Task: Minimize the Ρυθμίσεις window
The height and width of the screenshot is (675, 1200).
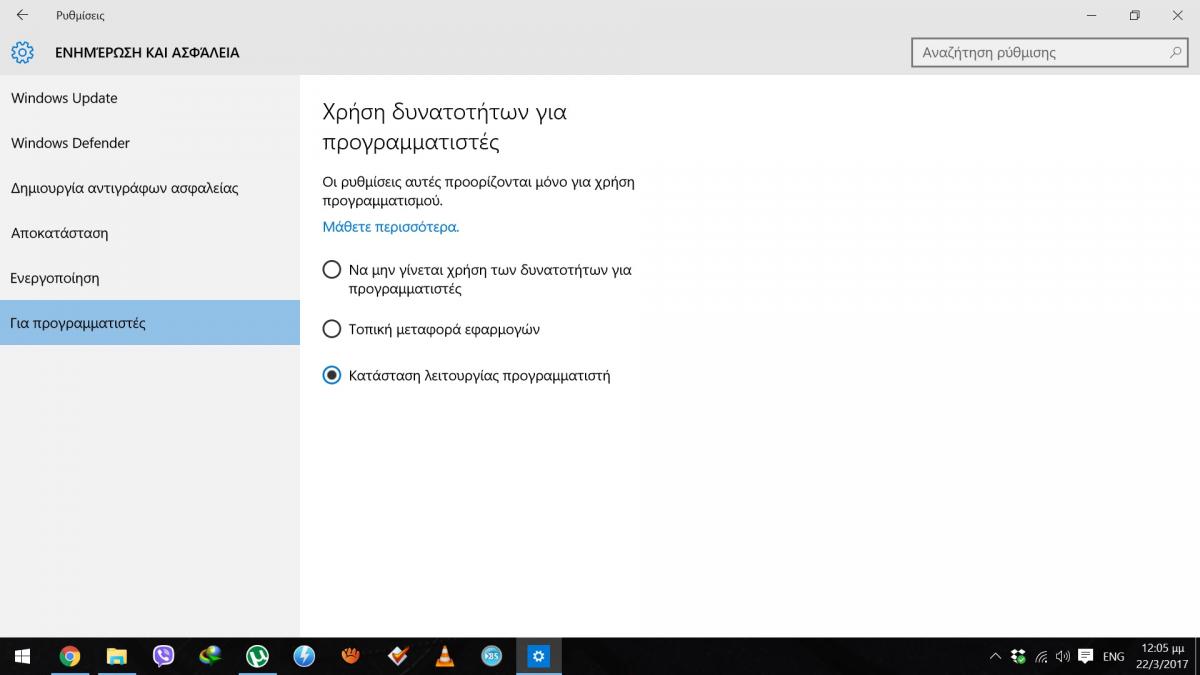Action: coord(1089,15)
